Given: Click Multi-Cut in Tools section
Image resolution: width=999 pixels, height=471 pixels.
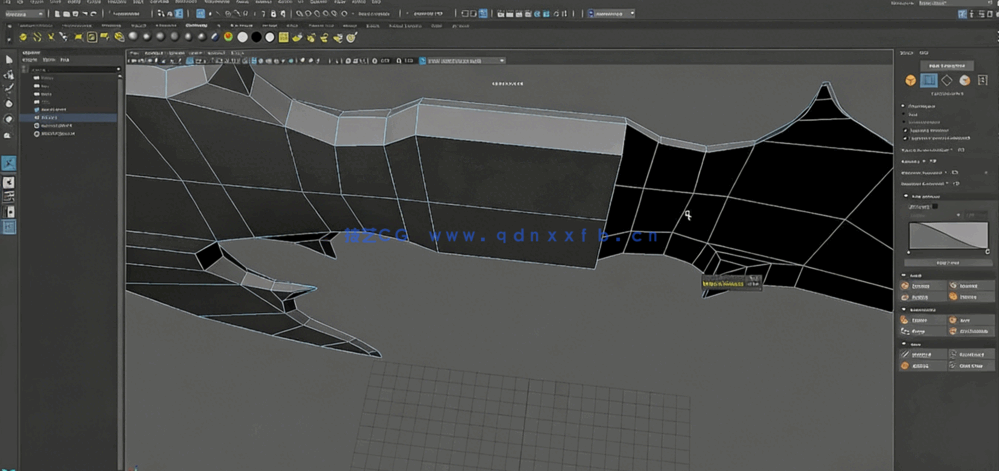Looking at the screenshot, I should pyautogui.click(x=924, y=354).
